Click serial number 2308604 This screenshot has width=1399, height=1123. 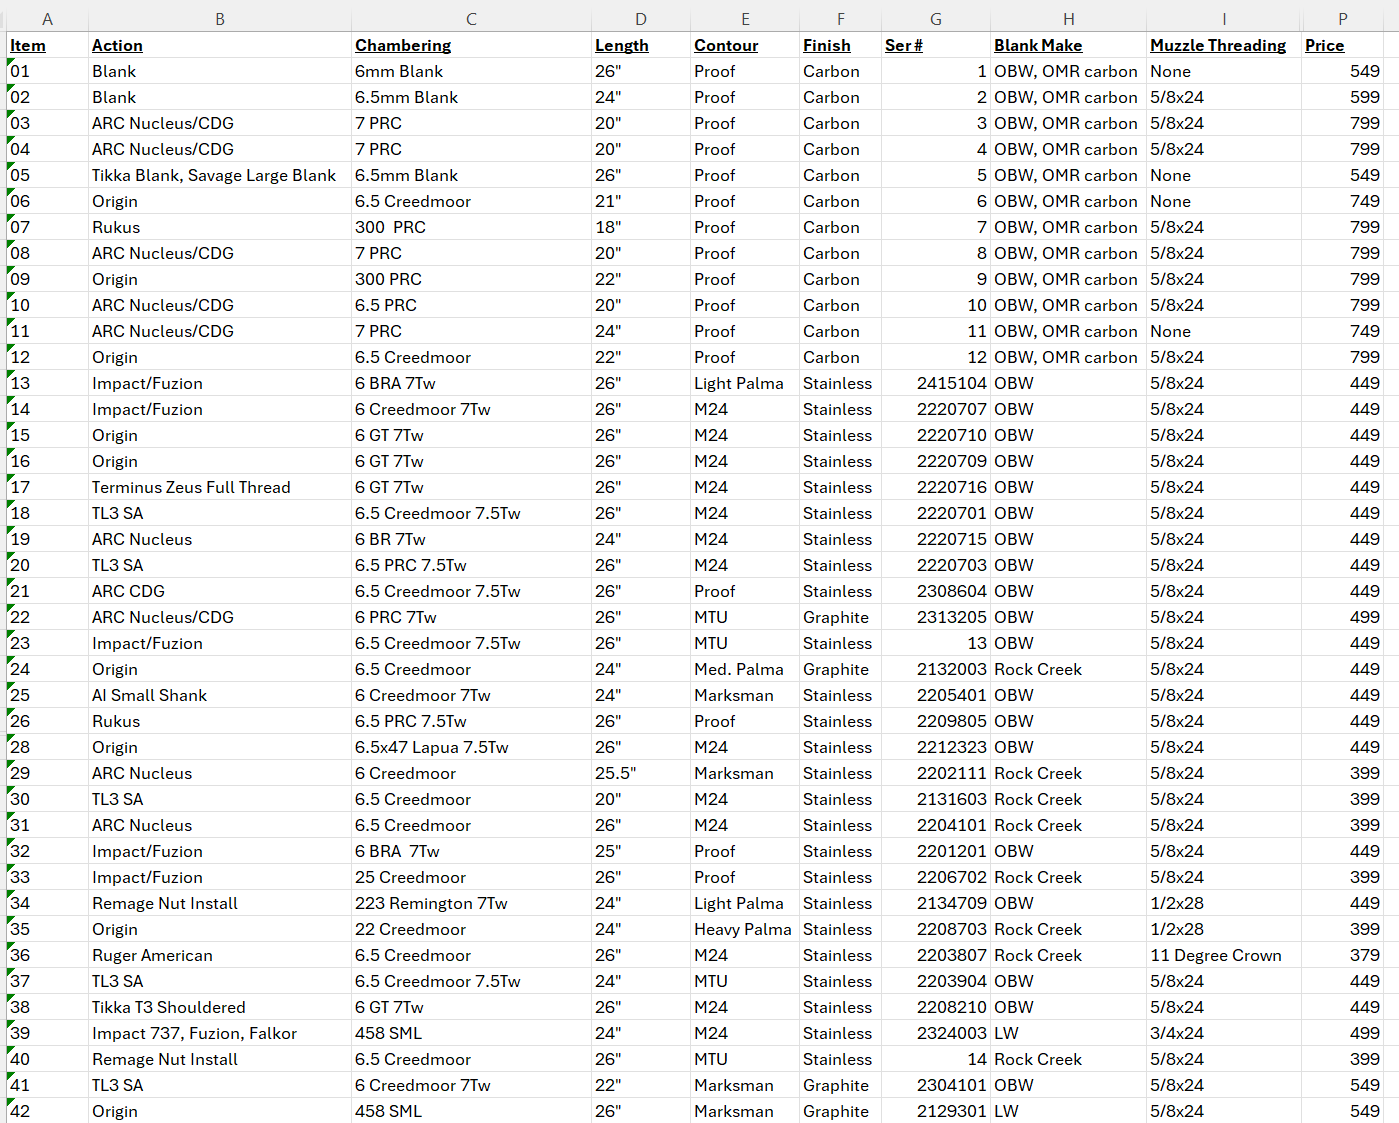click(936, 591)
